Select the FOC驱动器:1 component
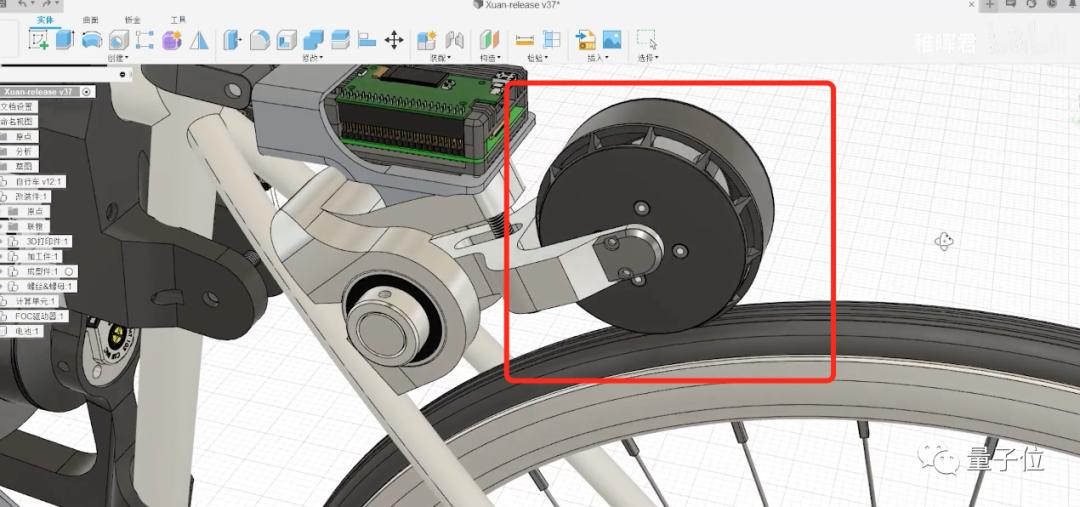This screenshot has width=1080, height=507. pyautogui.click(x=39, y=316)
